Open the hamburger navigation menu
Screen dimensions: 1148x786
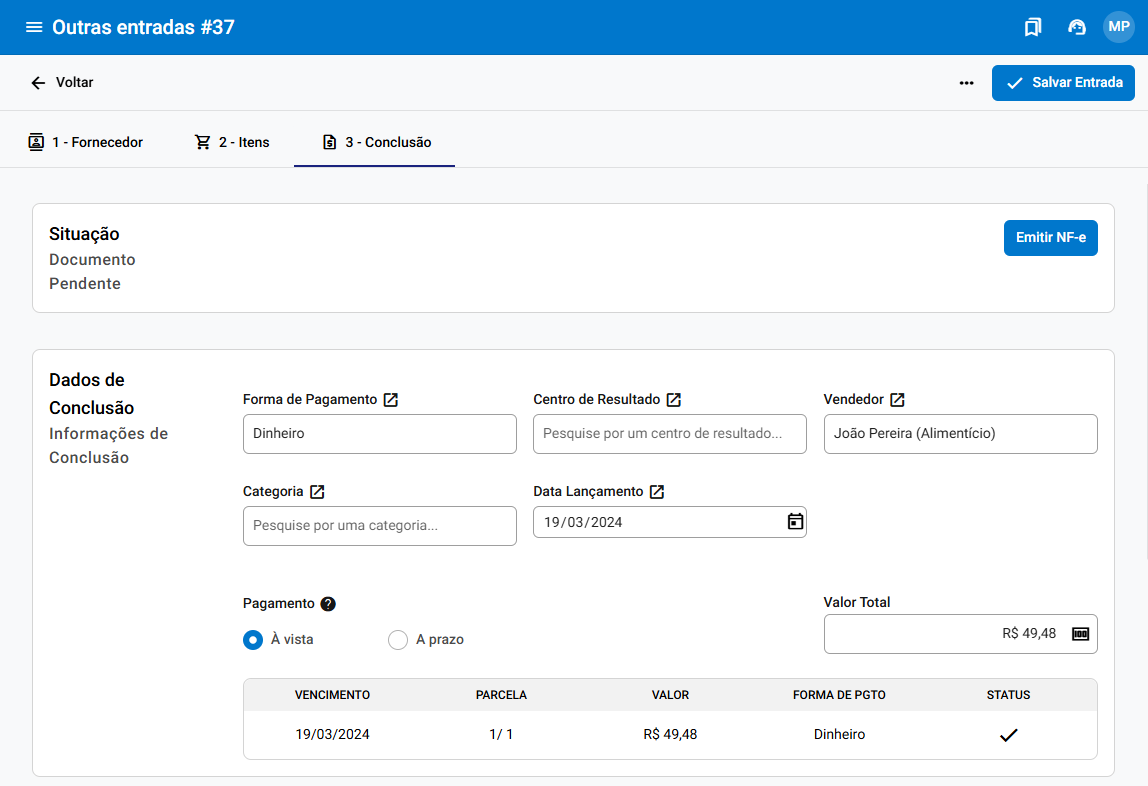(34, 27)
